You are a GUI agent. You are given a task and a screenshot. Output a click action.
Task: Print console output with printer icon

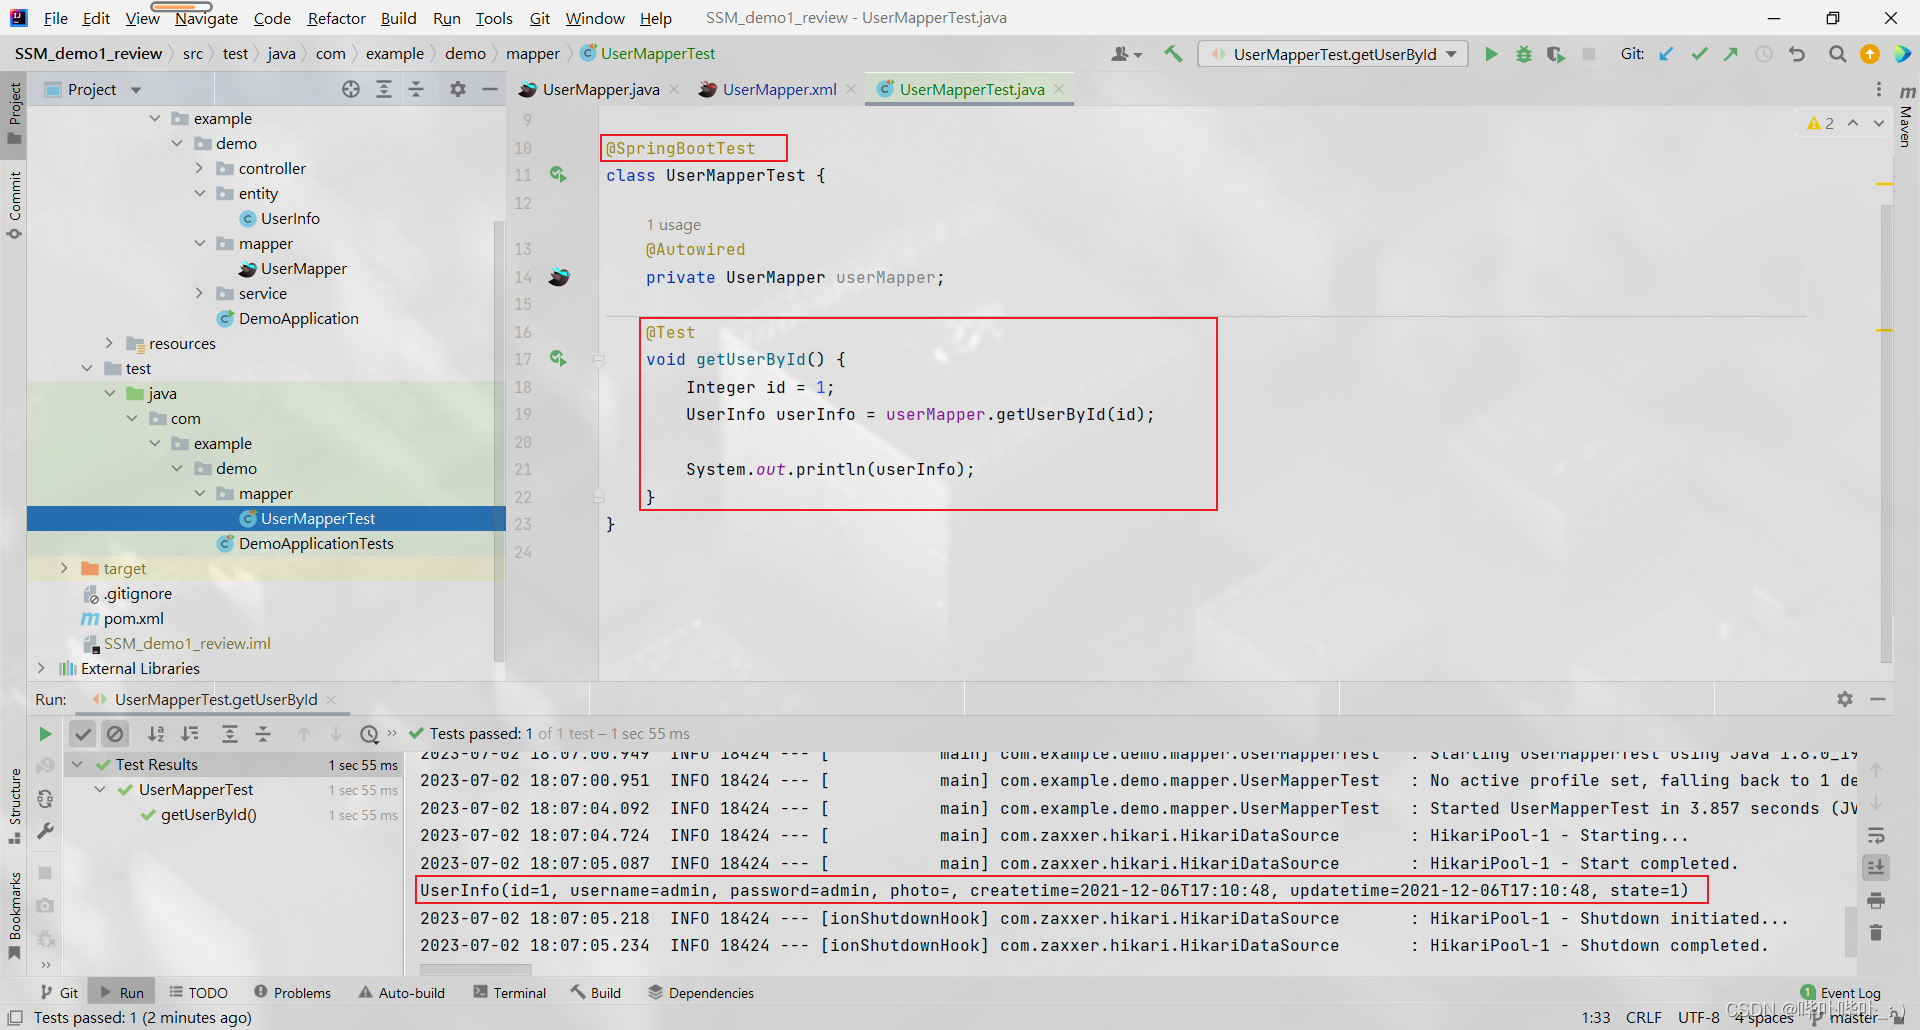tap(1876, 900)
